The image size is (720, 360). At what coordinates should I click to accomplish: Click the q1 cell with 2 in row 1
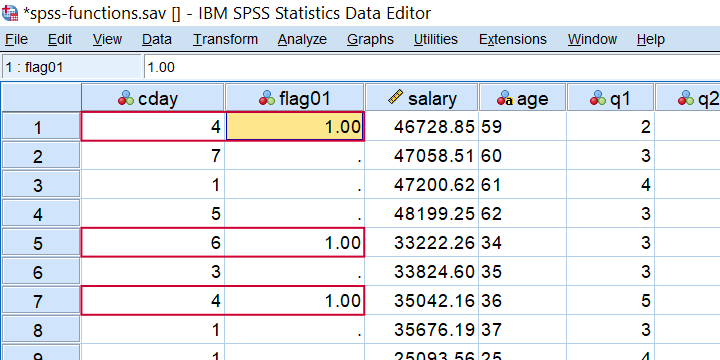pos(610,127)
